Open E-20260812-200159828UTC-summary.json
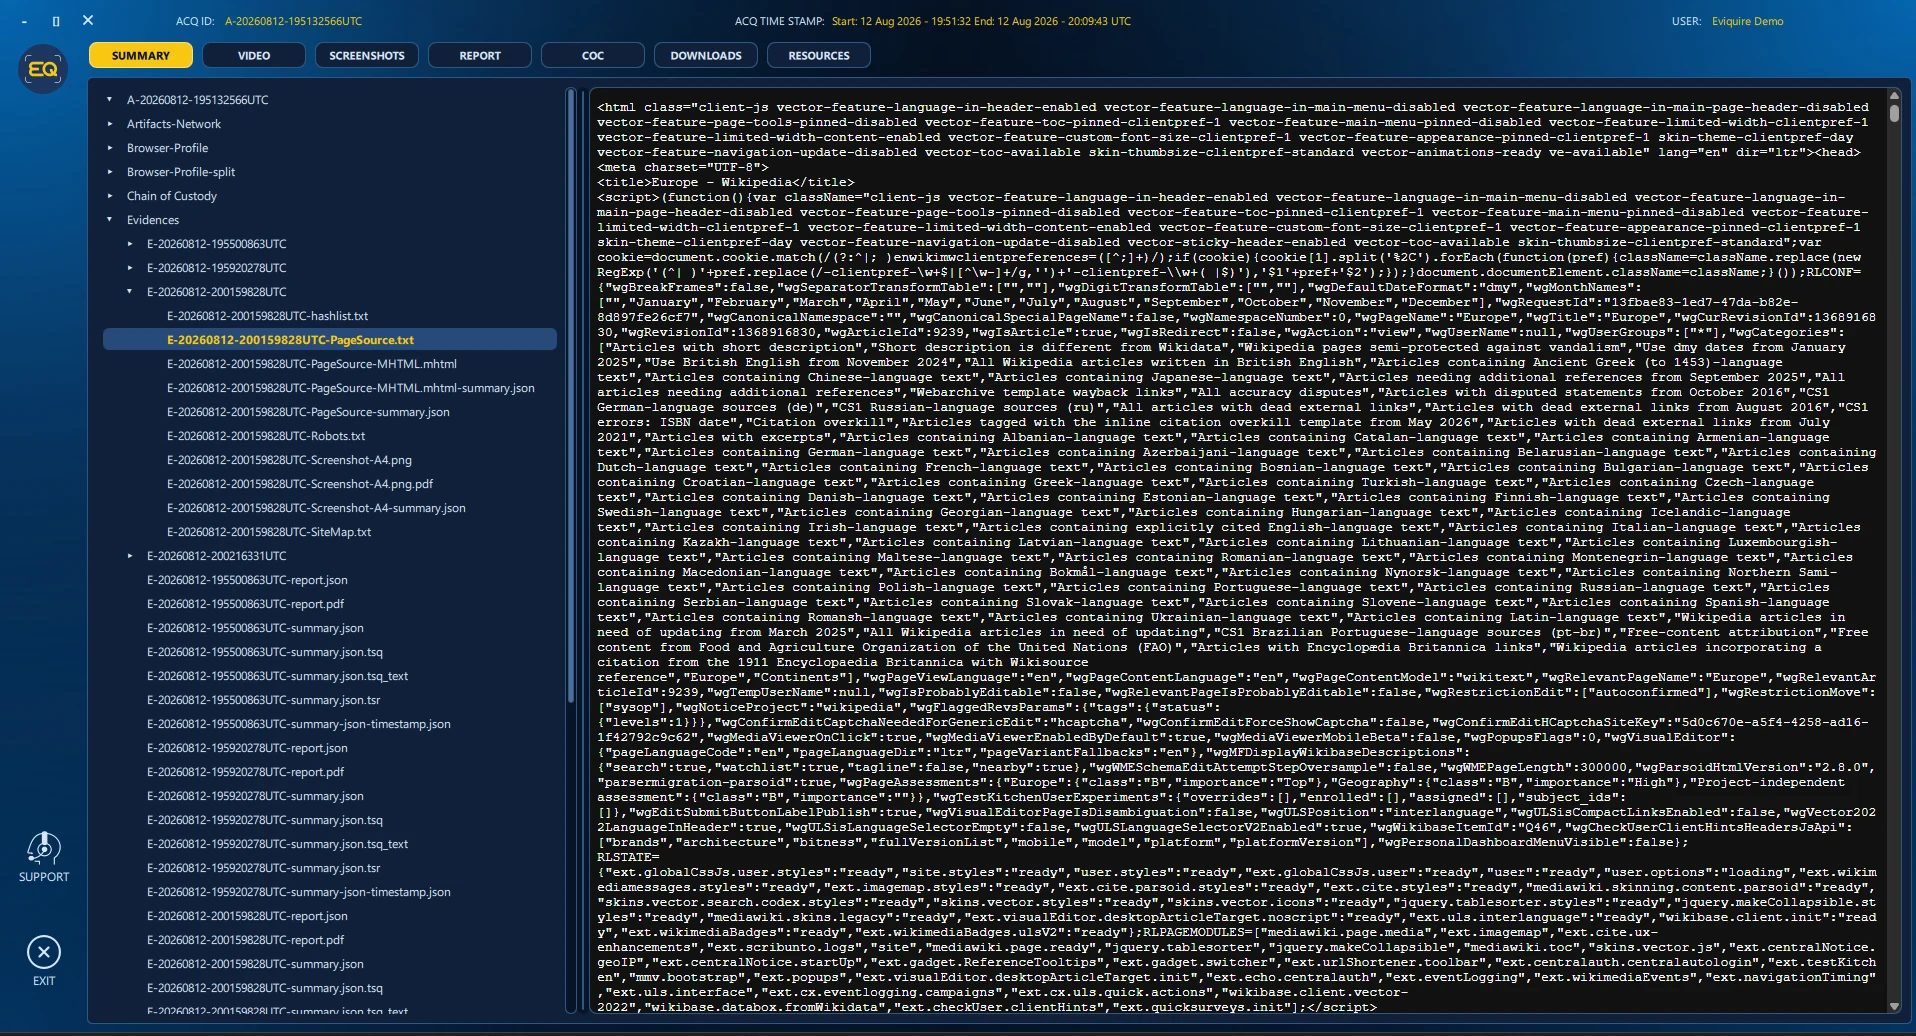Image resolution: width=1916 pixels, height=1036 pixels. [x=255, y=964]
